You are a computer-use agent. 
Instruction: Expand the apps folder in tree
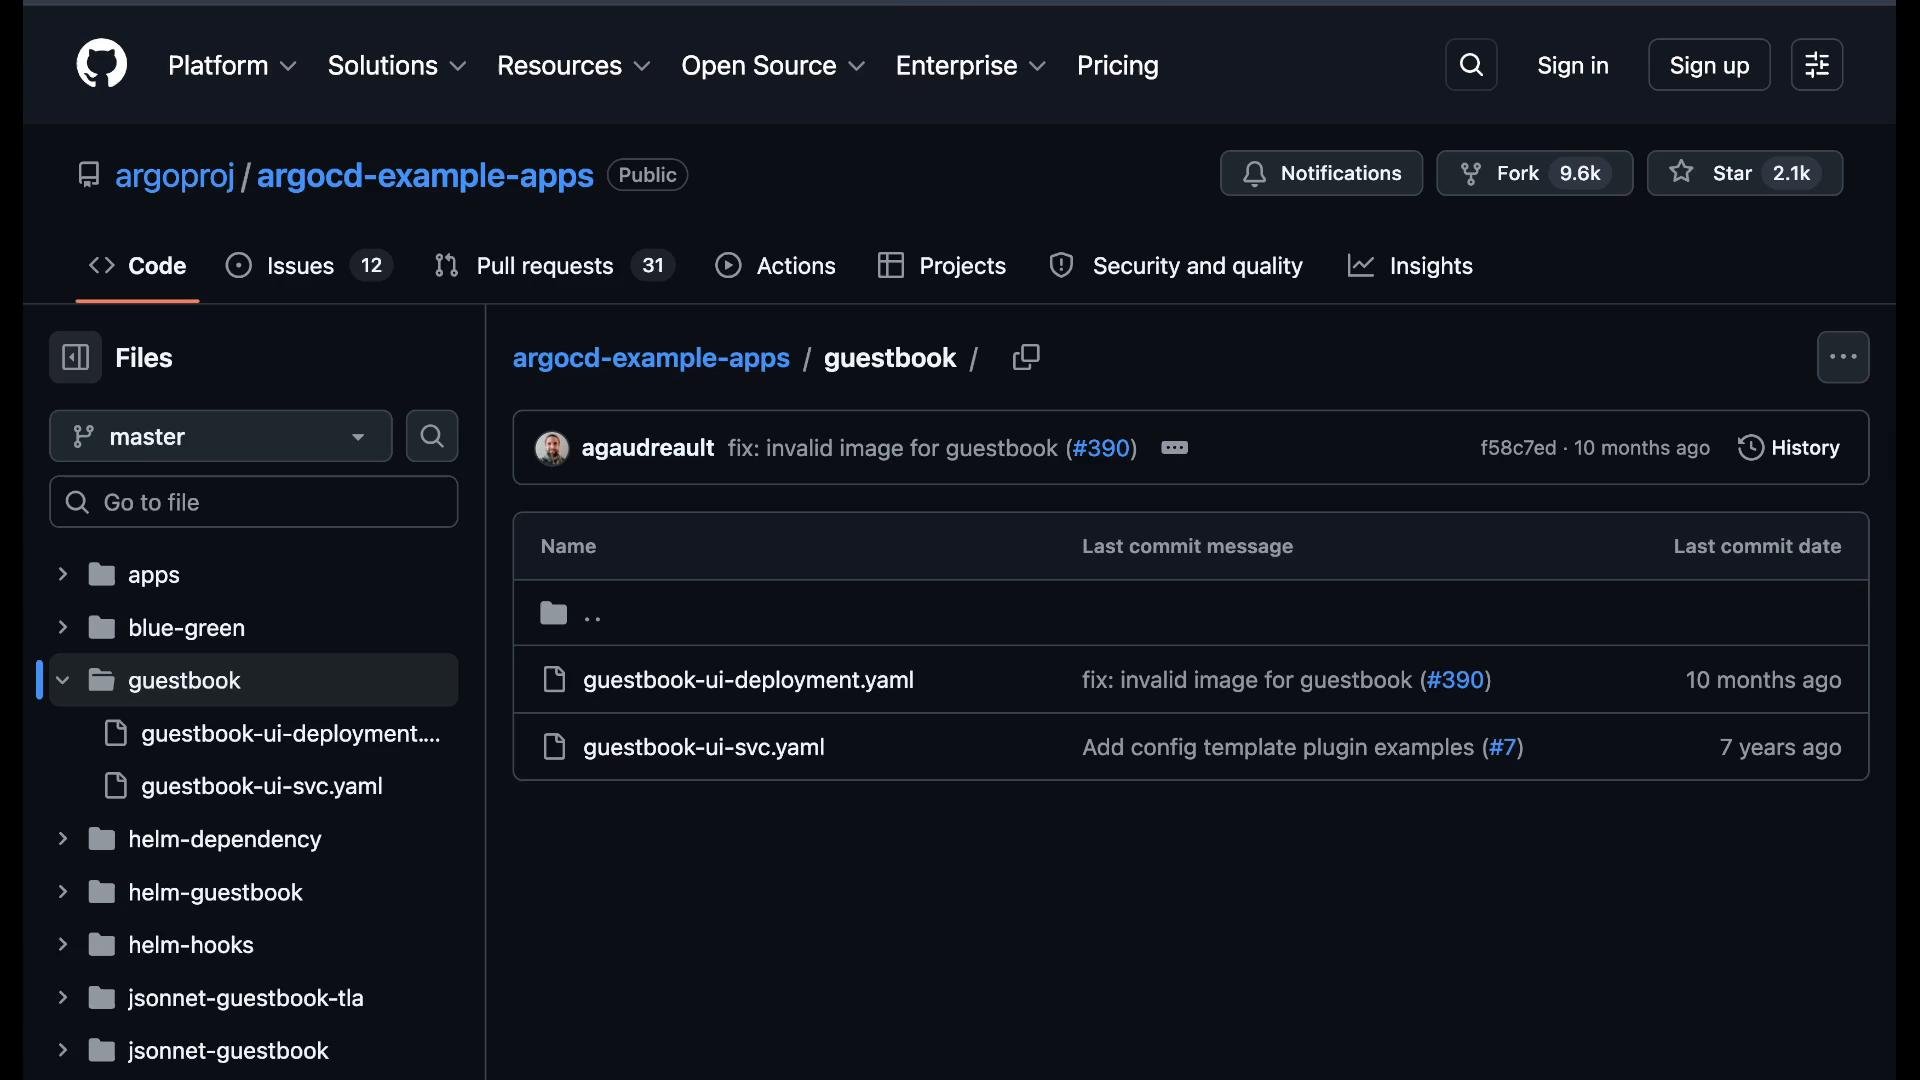63,574
